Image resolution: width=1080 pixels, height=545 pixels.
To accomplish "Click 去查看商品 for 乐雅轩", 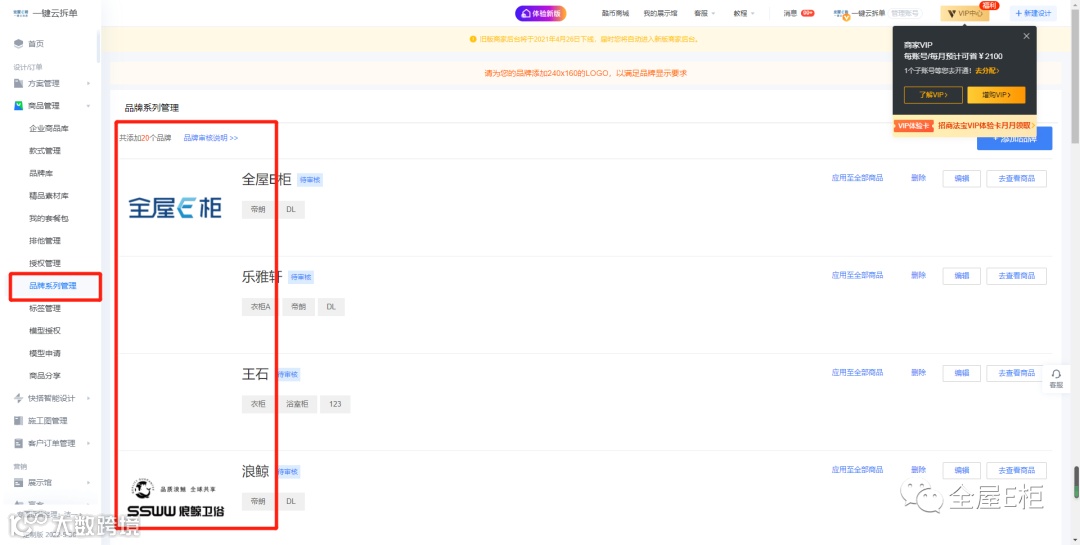I will 1016,276.
